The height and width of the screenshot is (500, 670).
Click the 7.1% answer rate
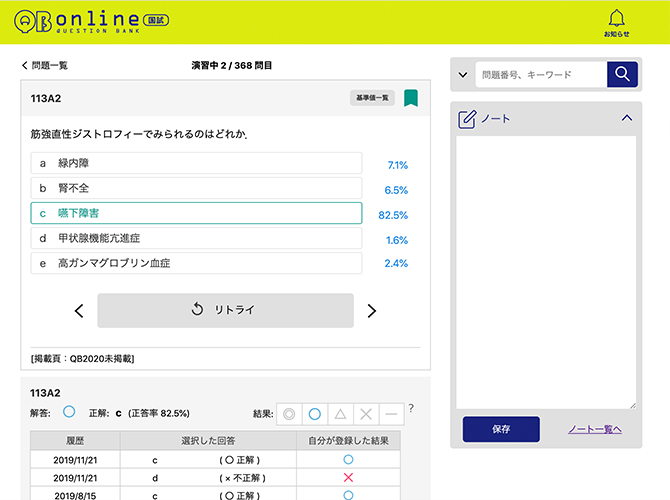(397, 165)
